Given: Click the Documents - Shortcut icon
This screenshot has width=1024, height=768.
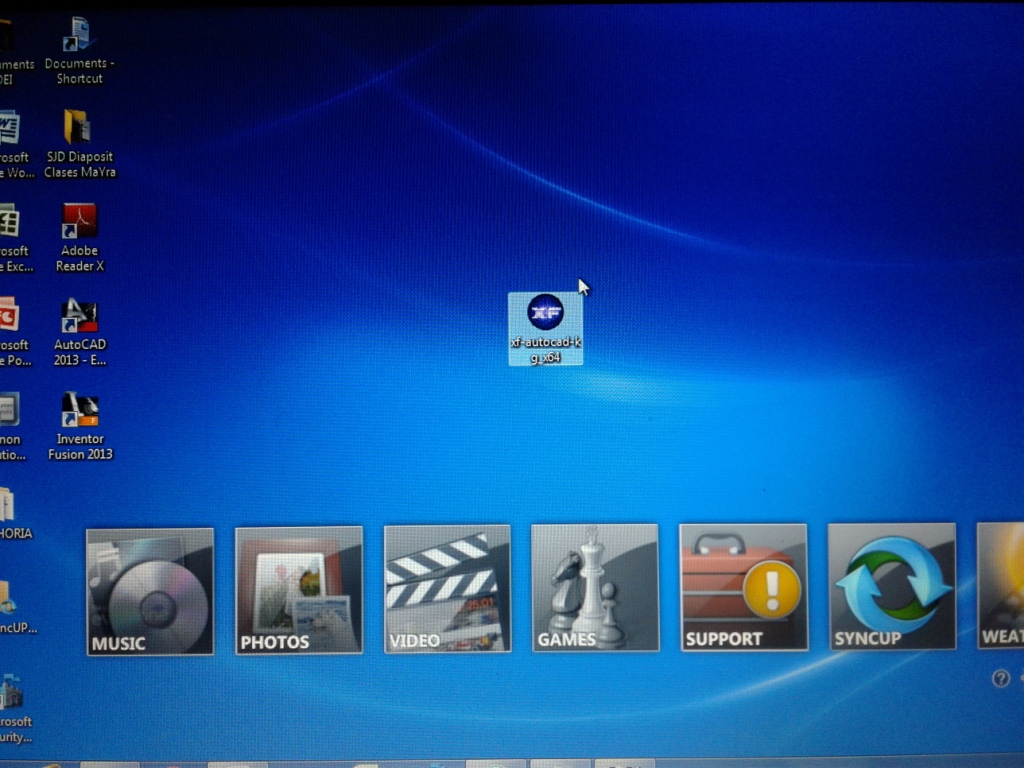Looking at the screenshot, I should (78, 35).
